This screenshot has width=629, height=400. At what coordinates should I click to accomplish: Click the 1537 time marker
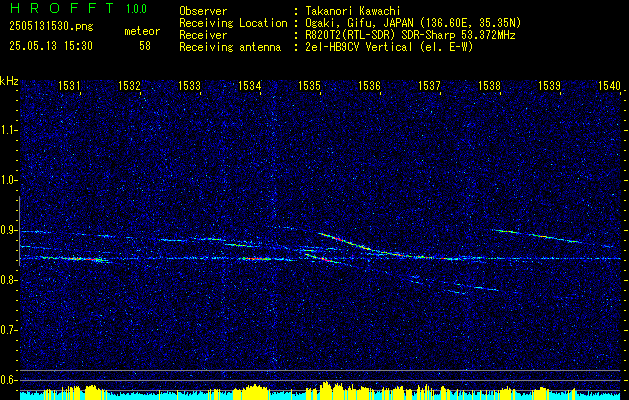[429, 85]
